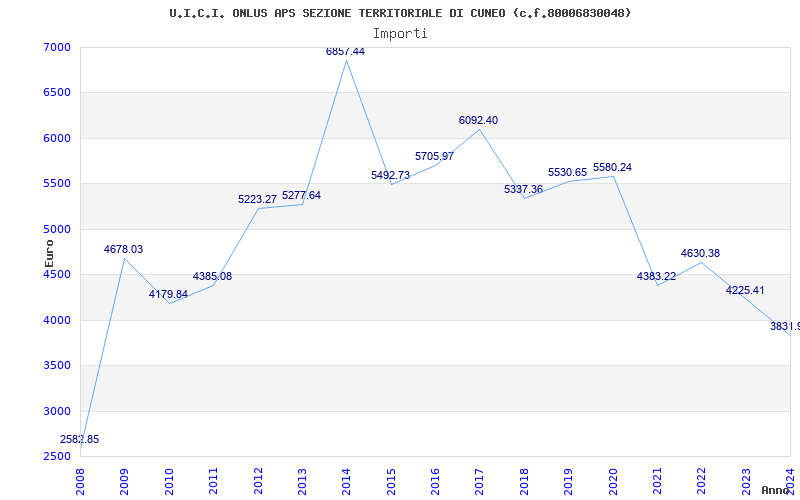Select the 5337.36 data label
800x500 pixels.
[x=523, y=189]
